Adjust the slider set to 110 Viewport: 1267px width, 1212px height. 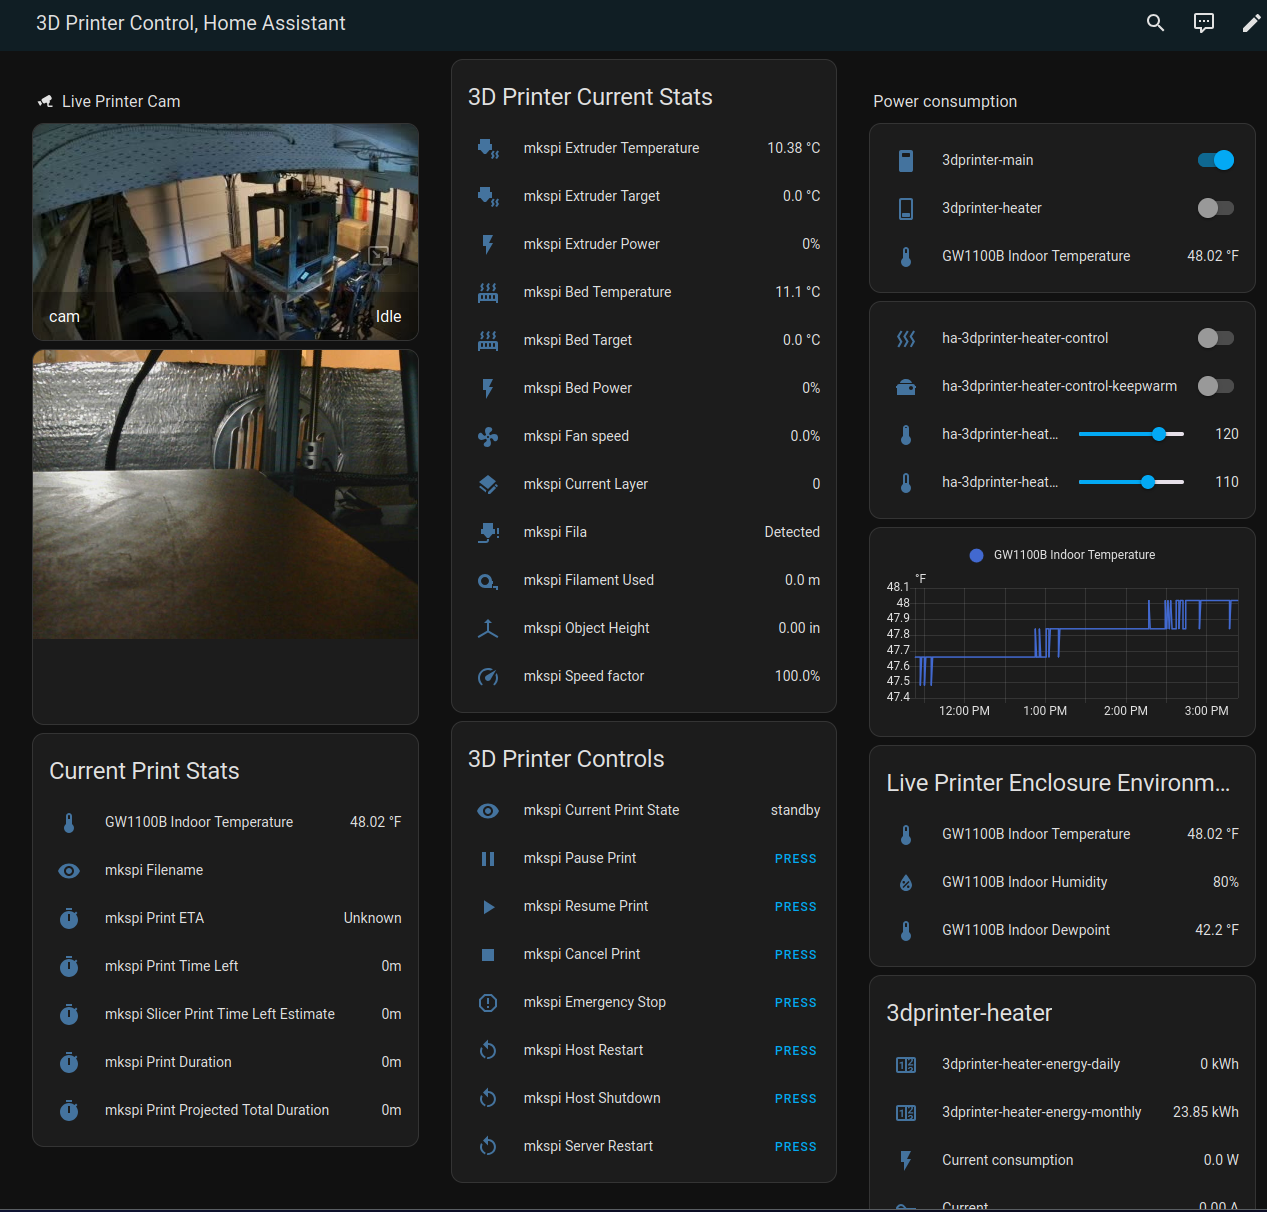coord(1131,482)
